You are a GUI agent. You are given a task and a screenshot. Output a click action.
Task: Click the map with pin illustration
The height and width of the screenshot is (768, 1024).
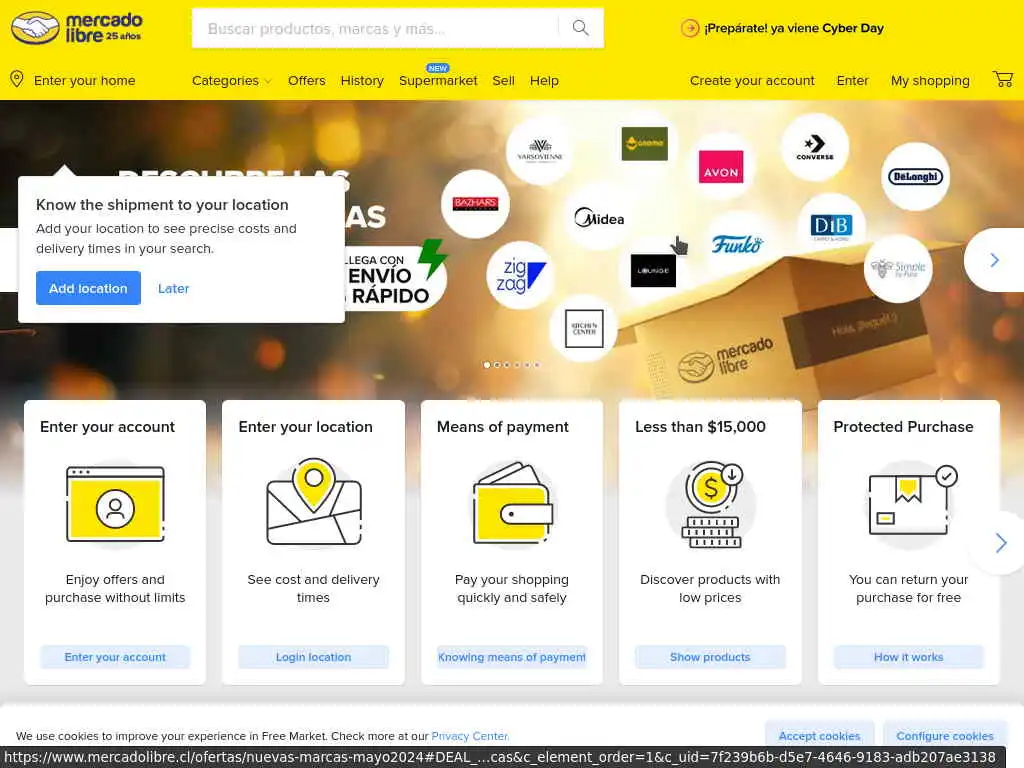click(x=313, y=502)
